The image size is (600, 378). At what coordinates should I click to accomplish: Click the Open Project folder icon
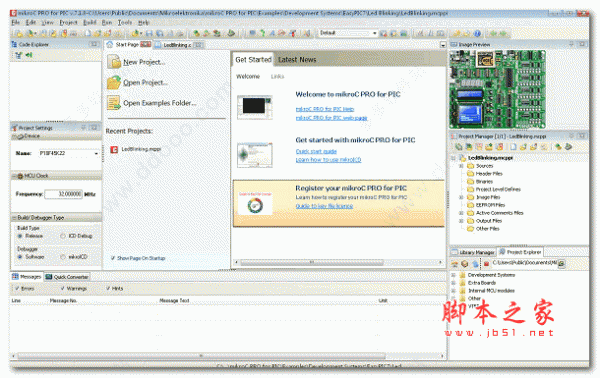click(114, 82)
